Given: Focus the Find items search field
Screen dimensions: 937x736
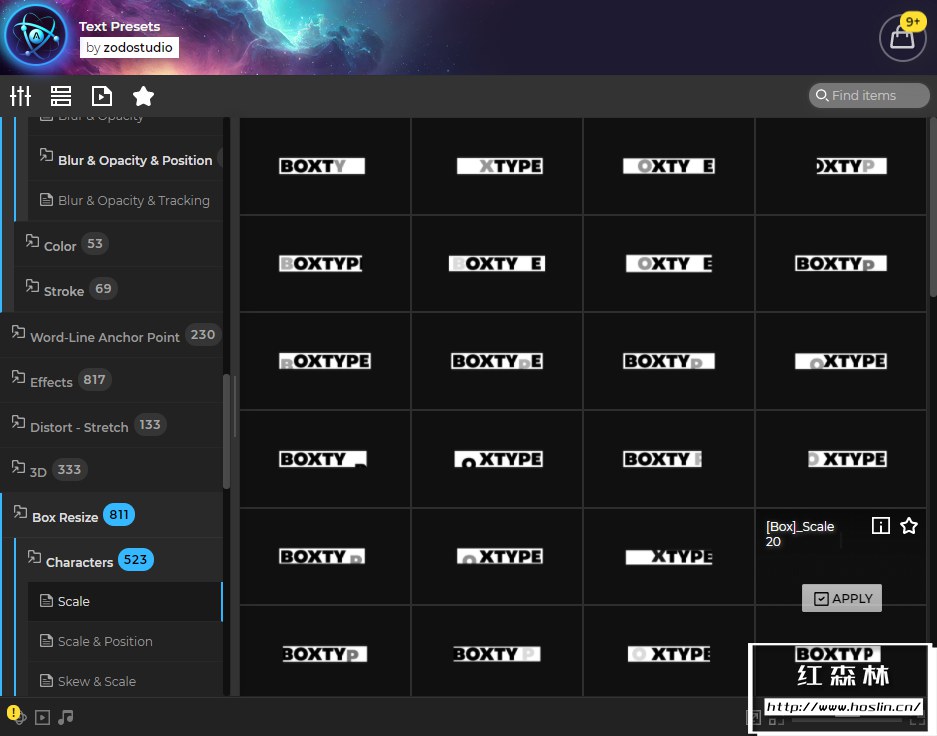Looking at the screenshot, I should click(869, 96).
